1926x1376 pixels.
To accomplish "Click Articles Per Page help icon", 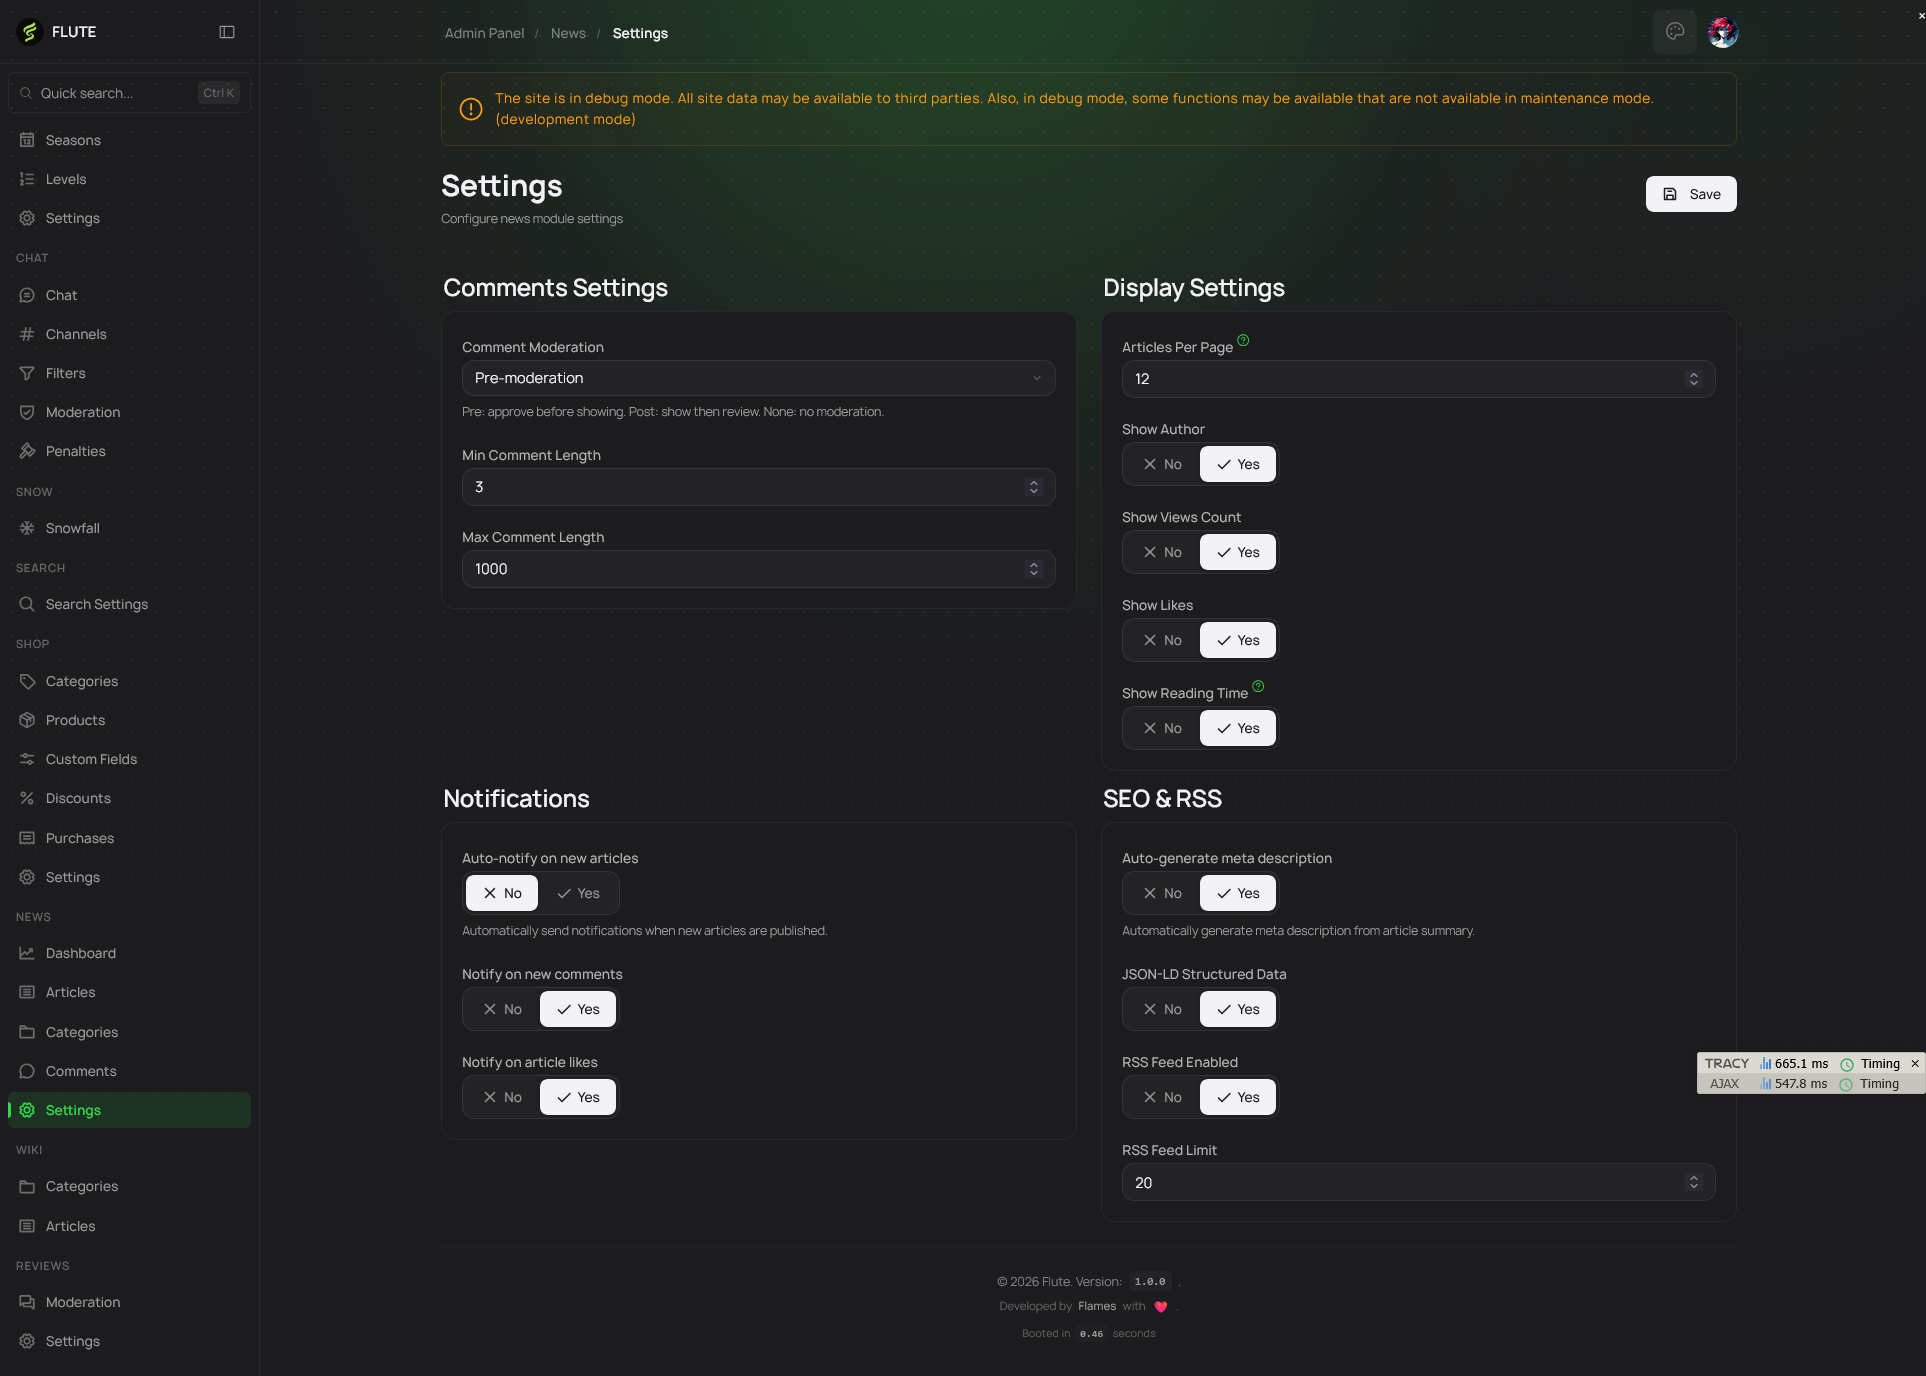I will 1243,341.
